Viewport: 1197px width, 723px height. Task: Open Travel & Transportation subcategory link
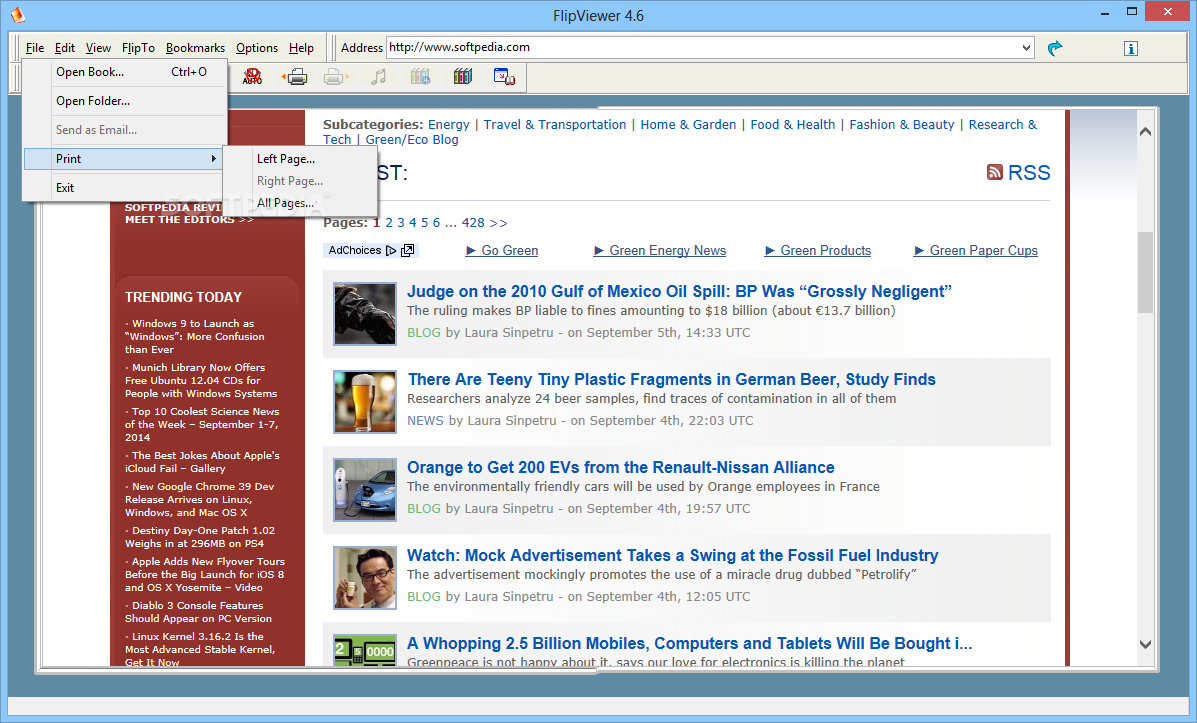pyautogui.click(x=554, y=124)
